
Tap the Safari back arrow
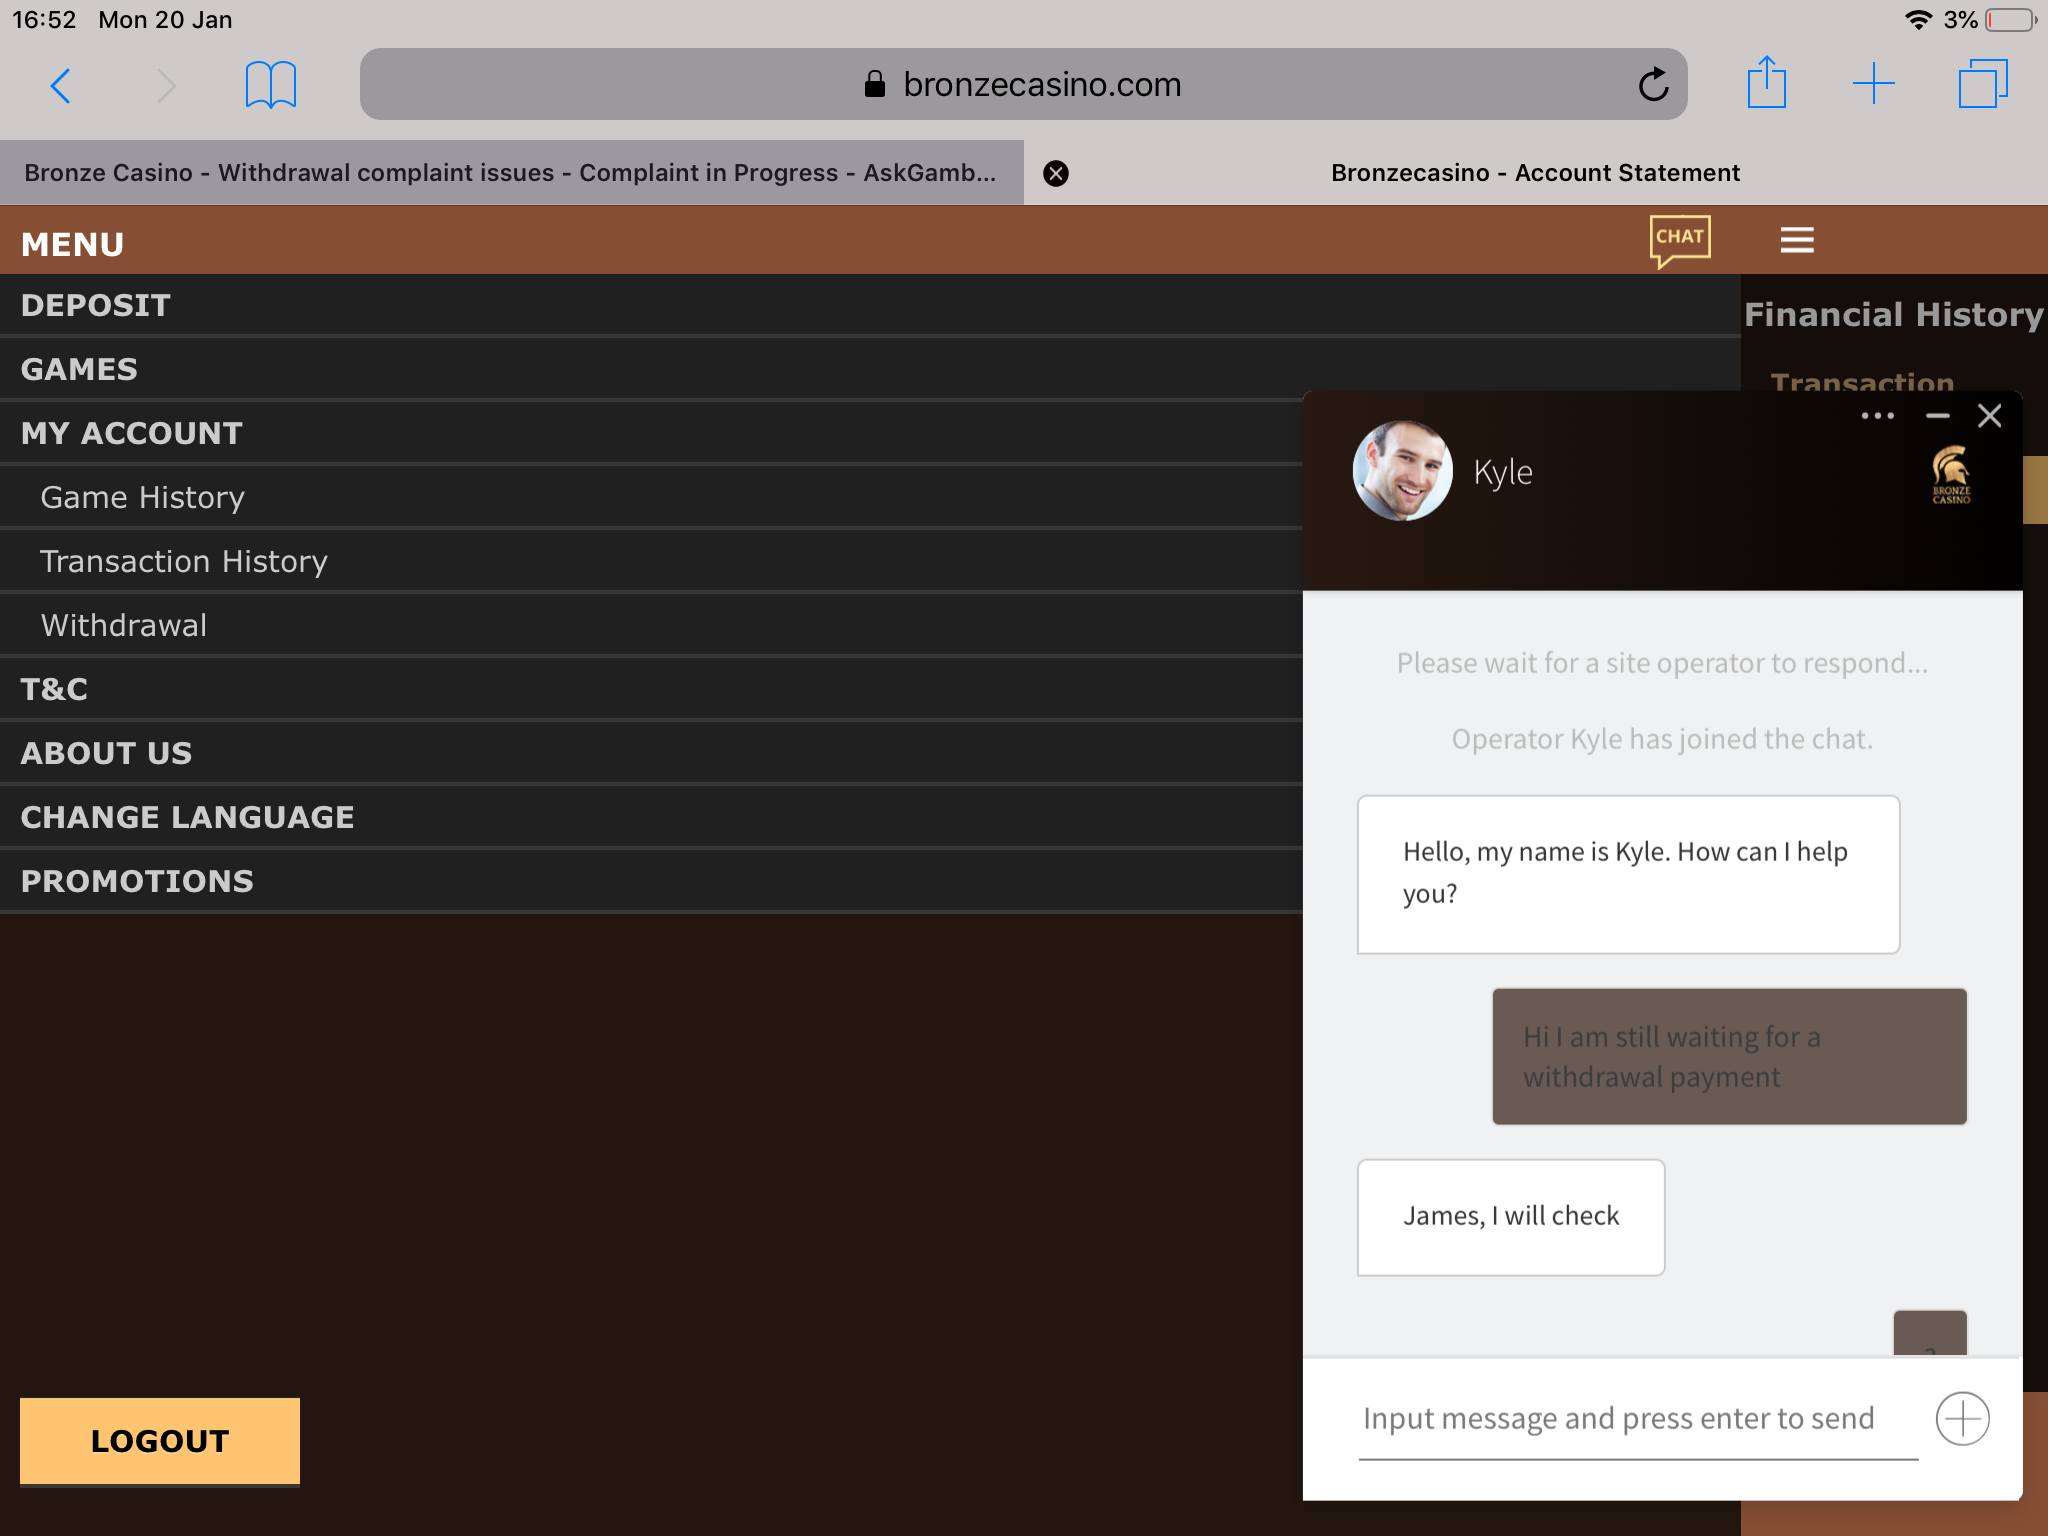coord(61,85)
